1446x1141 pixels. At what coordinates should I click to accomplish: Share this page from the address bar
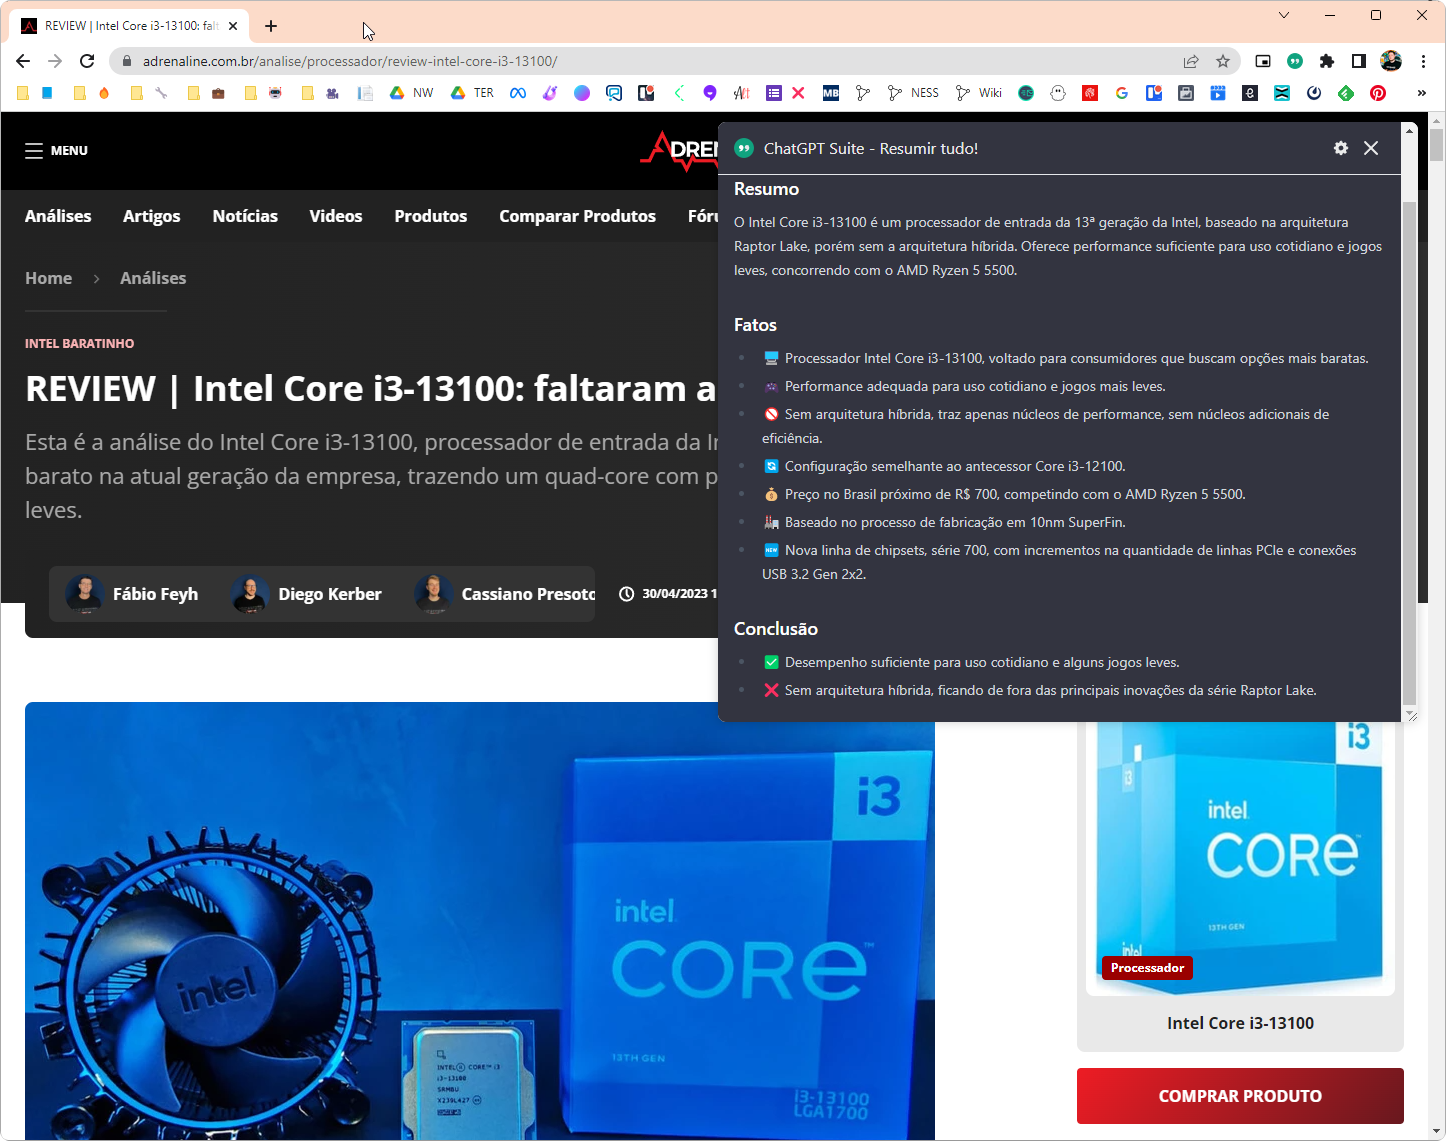1191,61
